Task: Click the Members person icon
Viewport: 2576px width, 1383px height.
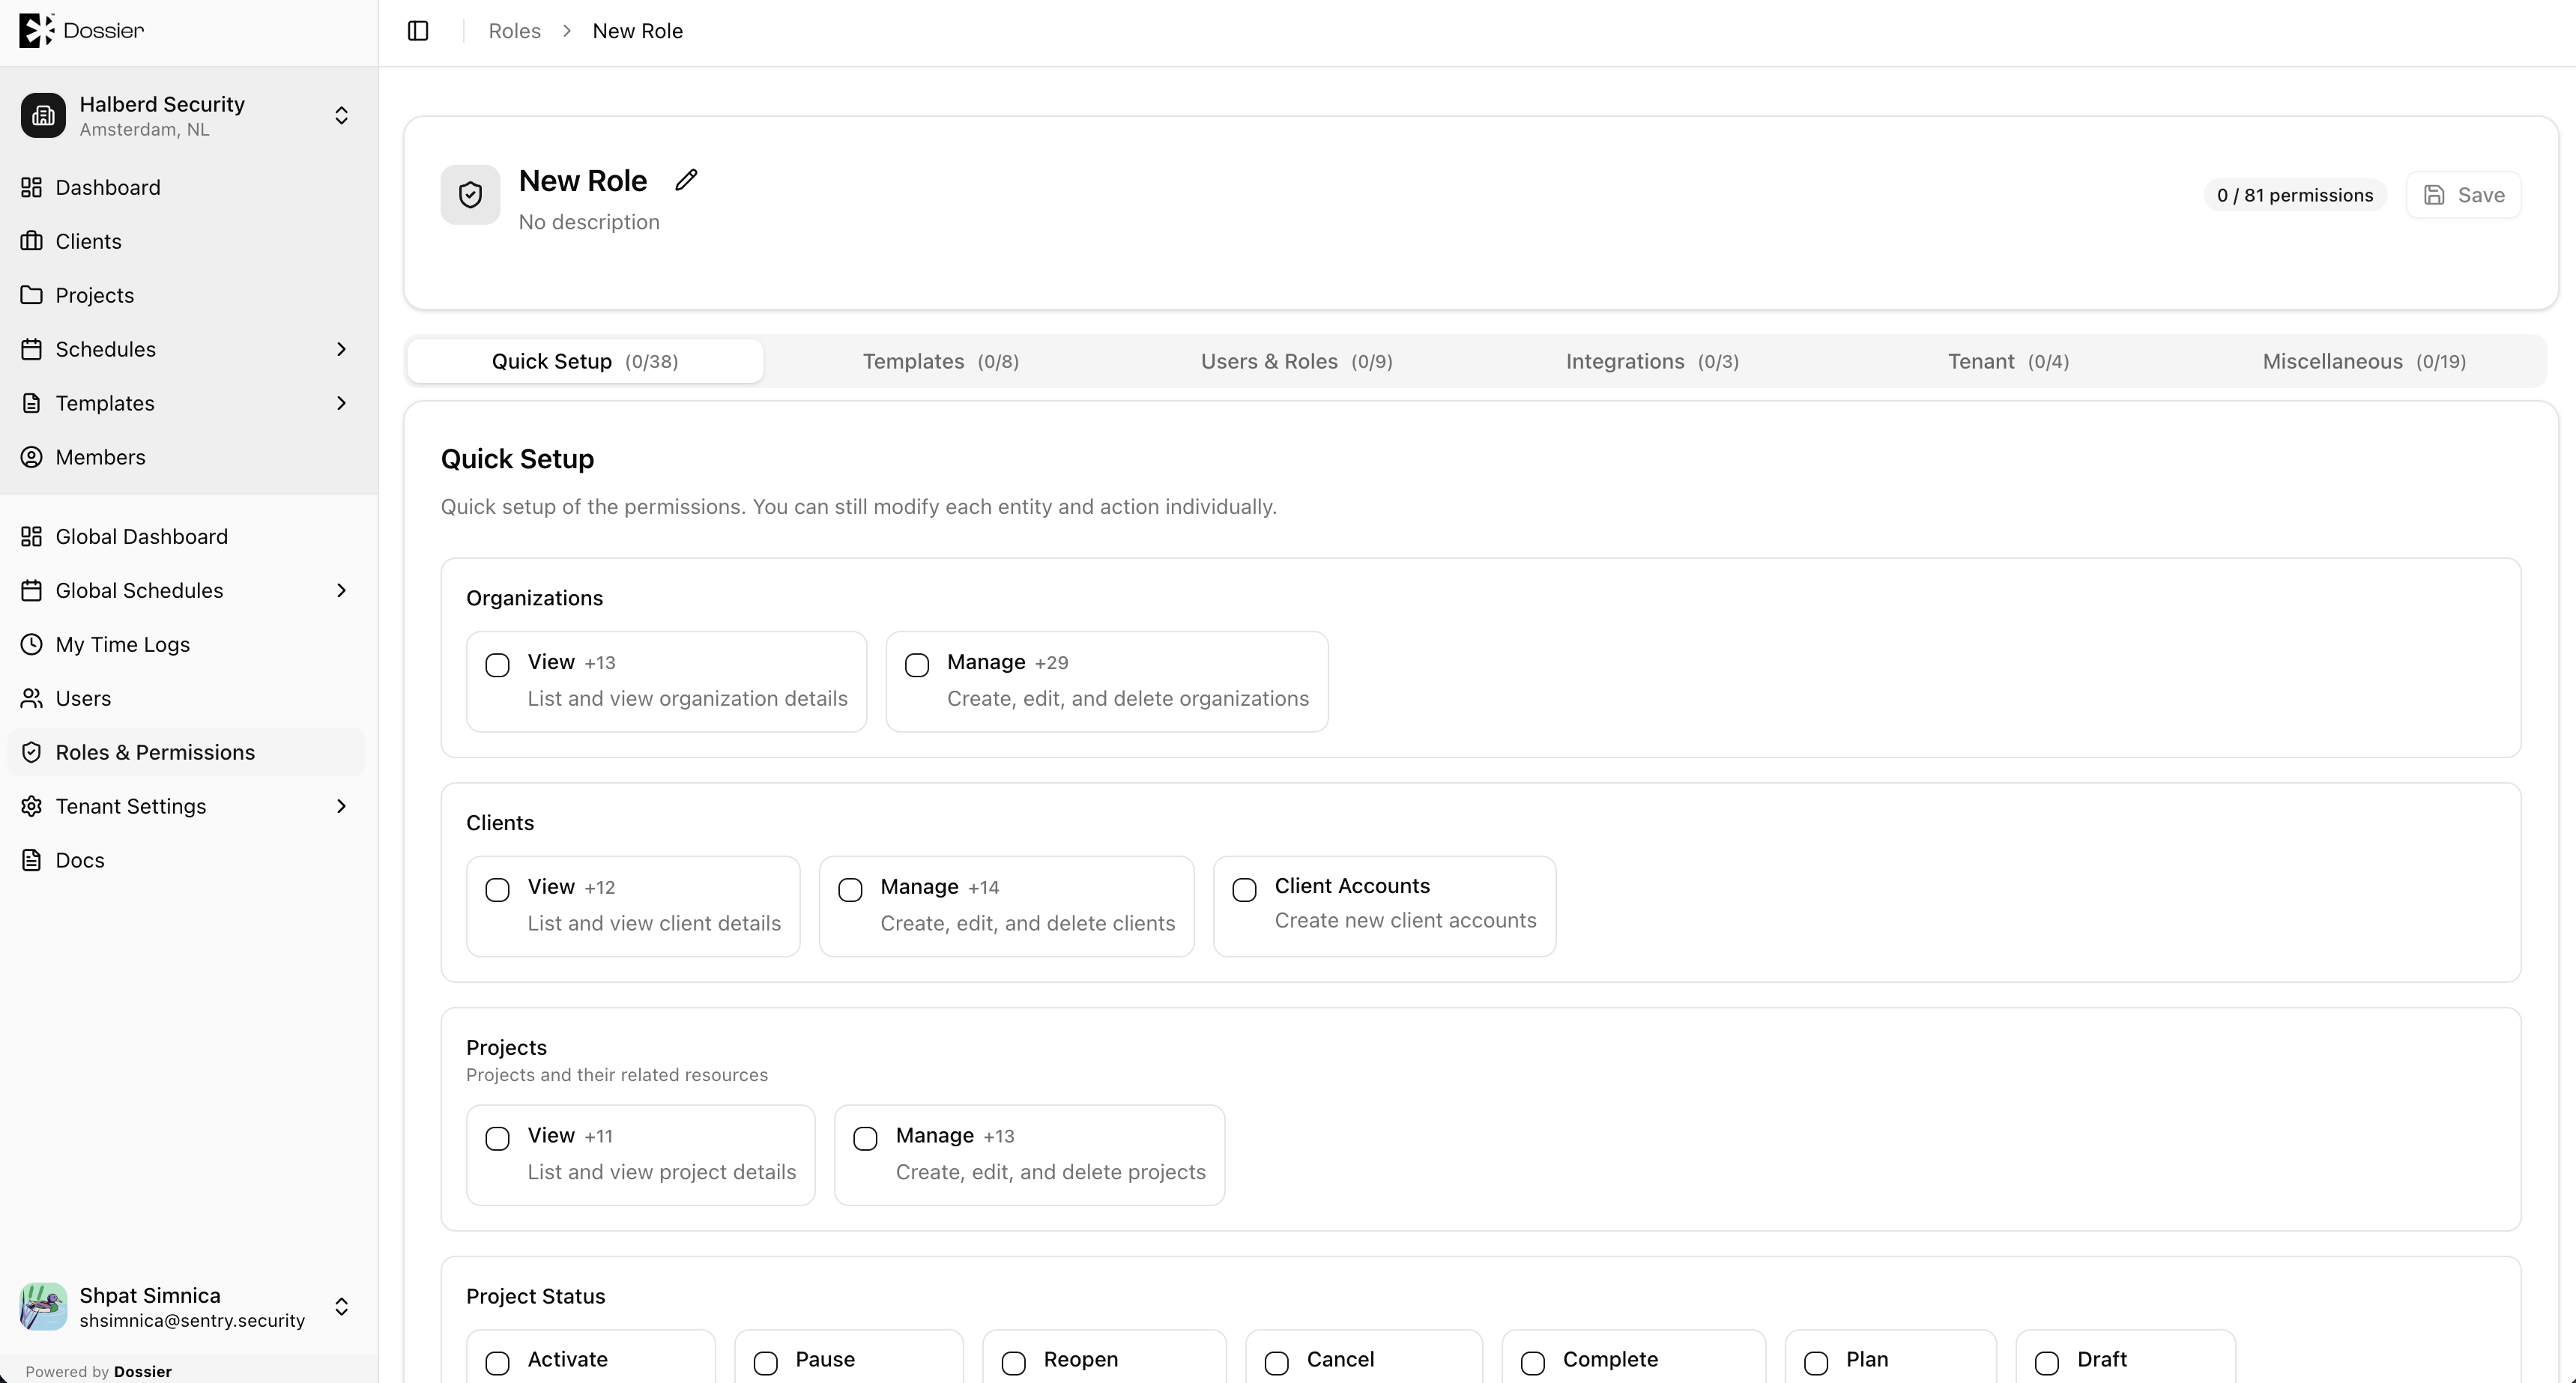Action: (32, 457)
